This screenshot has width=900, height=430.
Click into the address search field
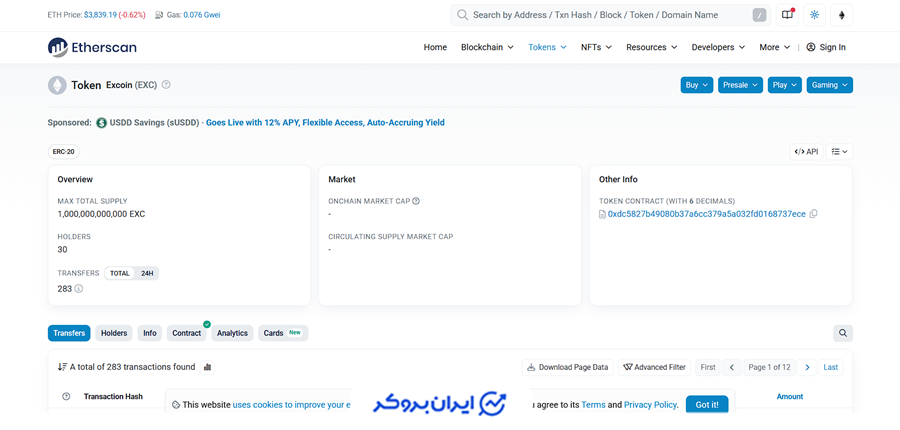pos(600,15)
